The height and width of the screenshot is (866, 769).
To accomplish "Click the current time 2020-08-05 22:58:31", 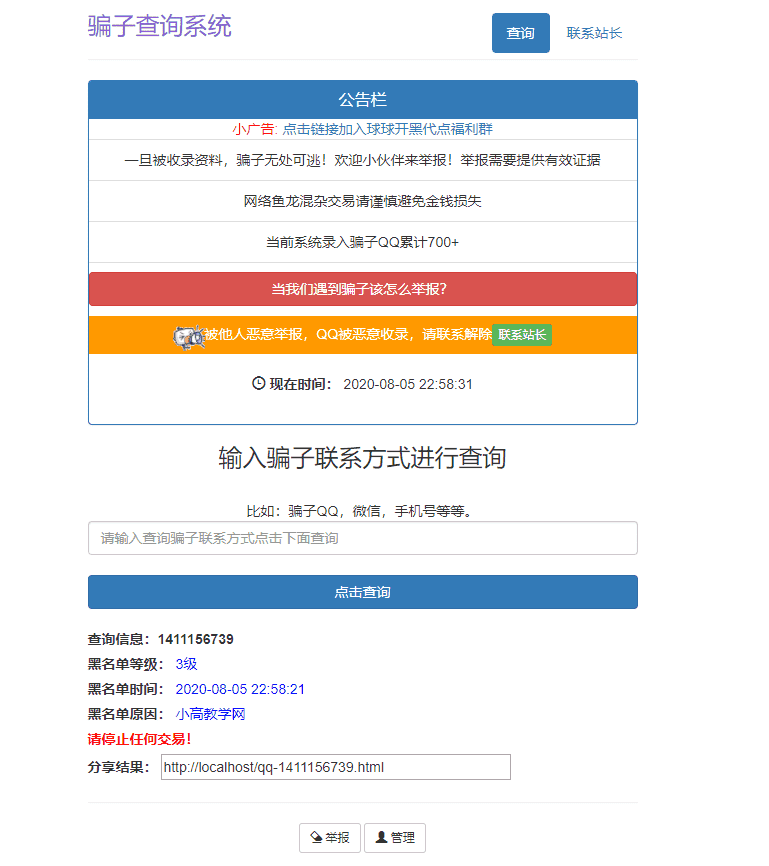I will [x=408, y=384].
